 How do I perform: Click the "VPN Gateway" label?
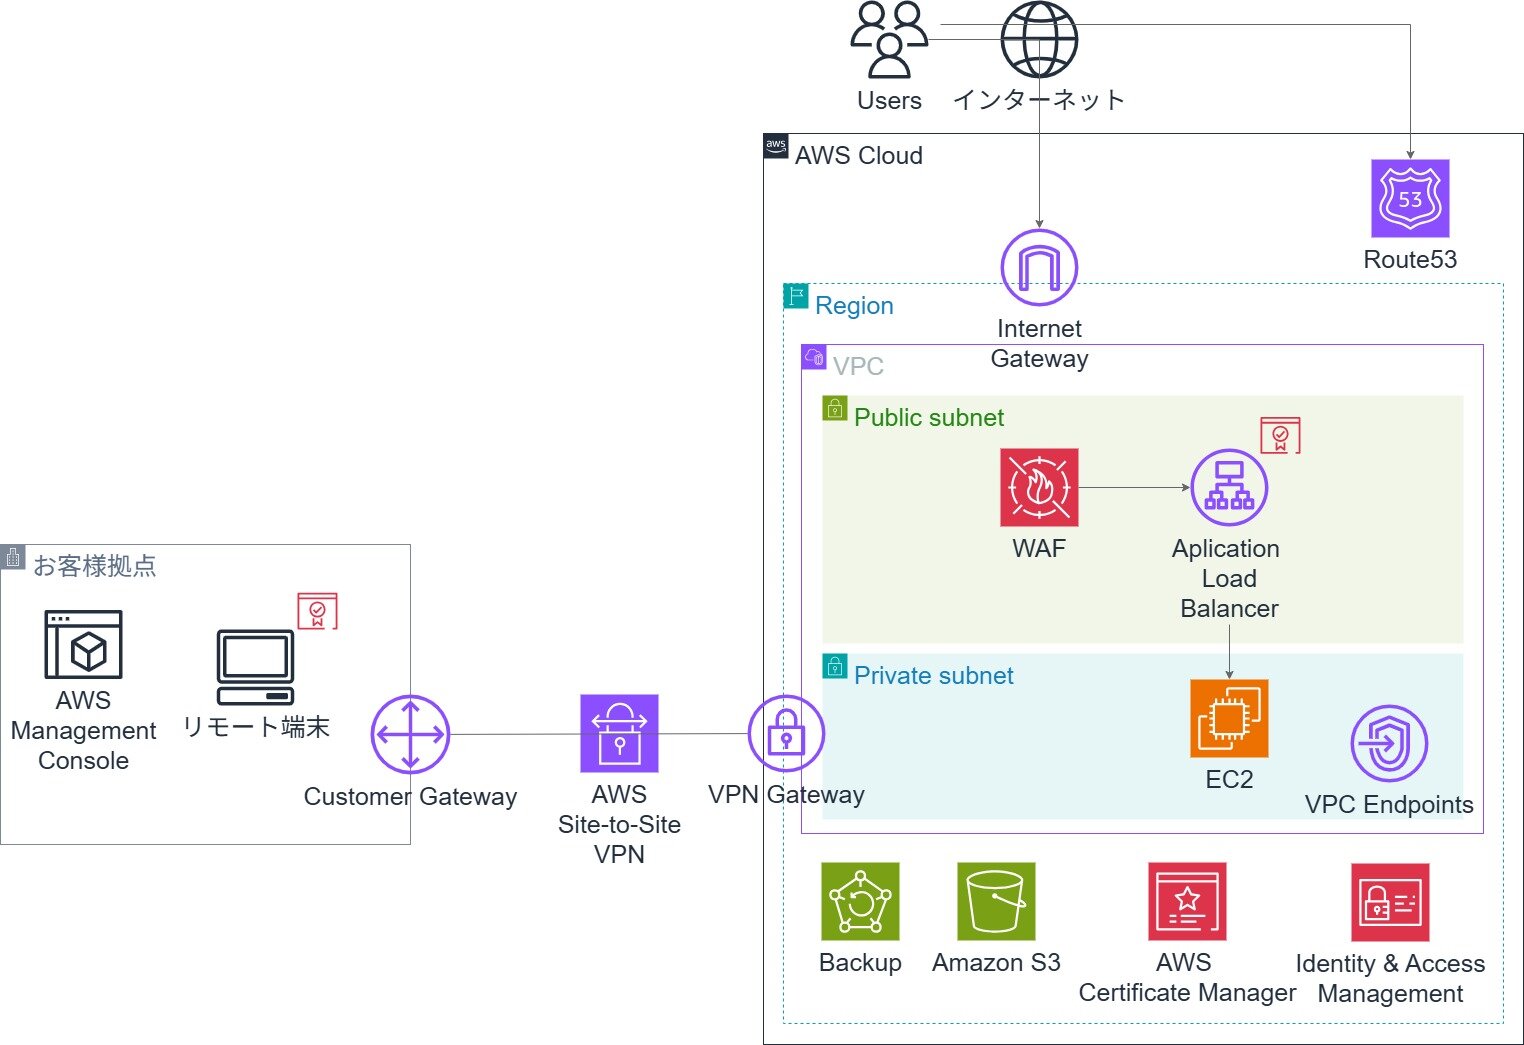pyautogui.click(x=786, y=794)
